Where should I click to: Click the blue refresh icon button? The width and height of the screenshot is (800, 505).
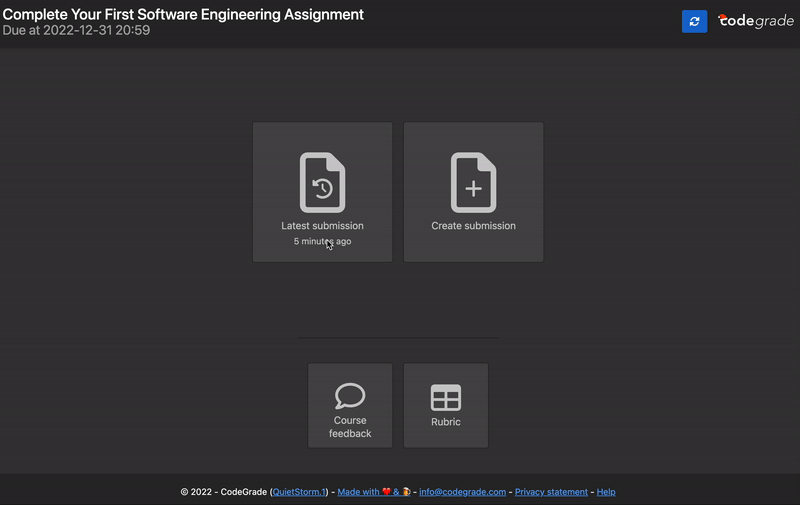point(694,21)
